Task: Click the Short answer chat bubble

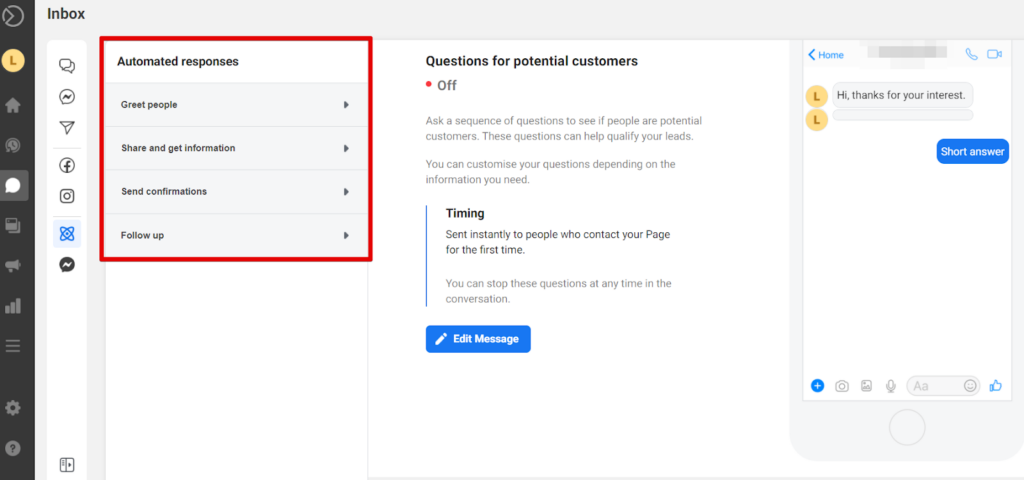Action: pyautogui.click(x=972, y=152)
